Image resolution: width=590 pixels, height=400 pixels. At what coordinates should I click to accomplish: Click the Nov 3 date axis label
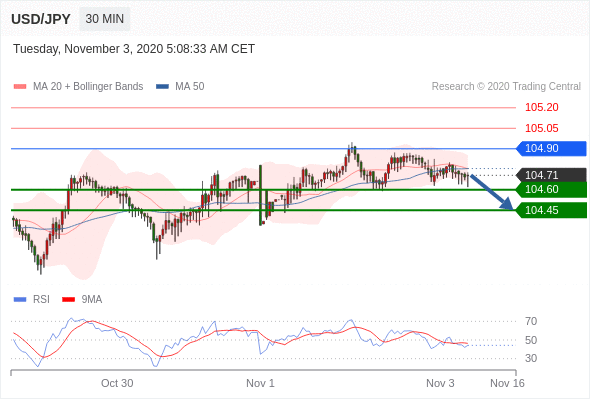[440, 383]
